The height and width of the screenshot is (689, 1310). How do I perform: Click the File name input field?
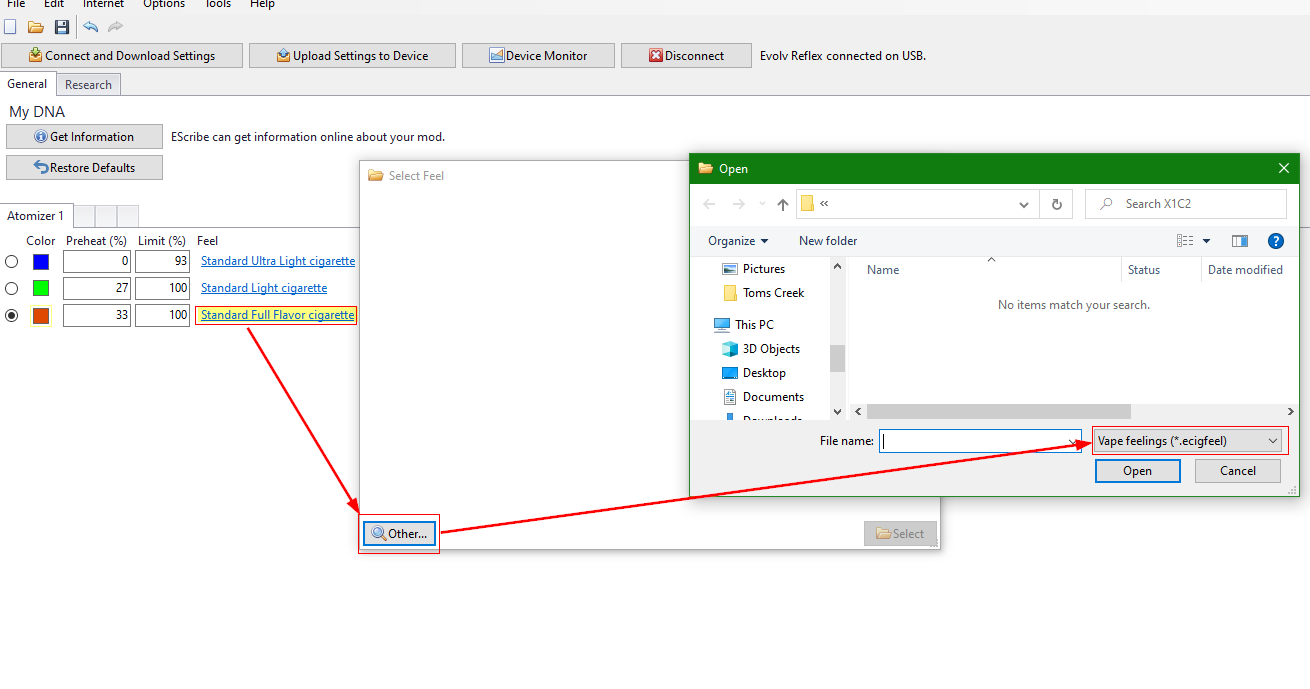(973, 441)
